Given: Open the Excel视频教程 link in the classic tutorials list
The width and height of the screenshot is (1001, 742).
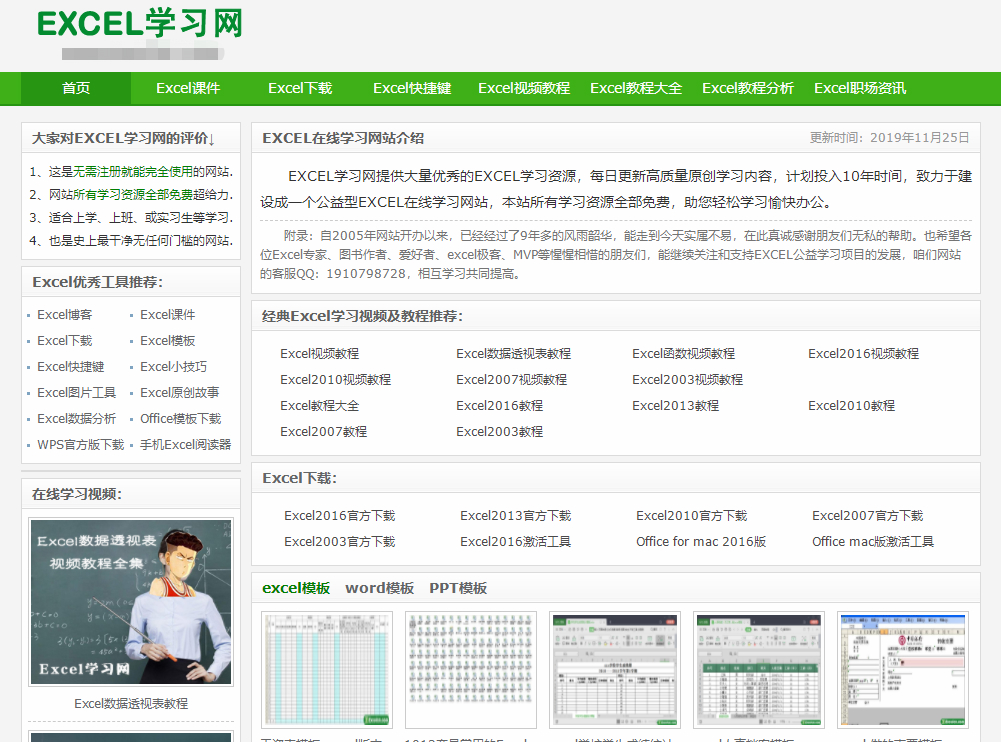Looking at the screenshot, I should (x=320, y=354).
